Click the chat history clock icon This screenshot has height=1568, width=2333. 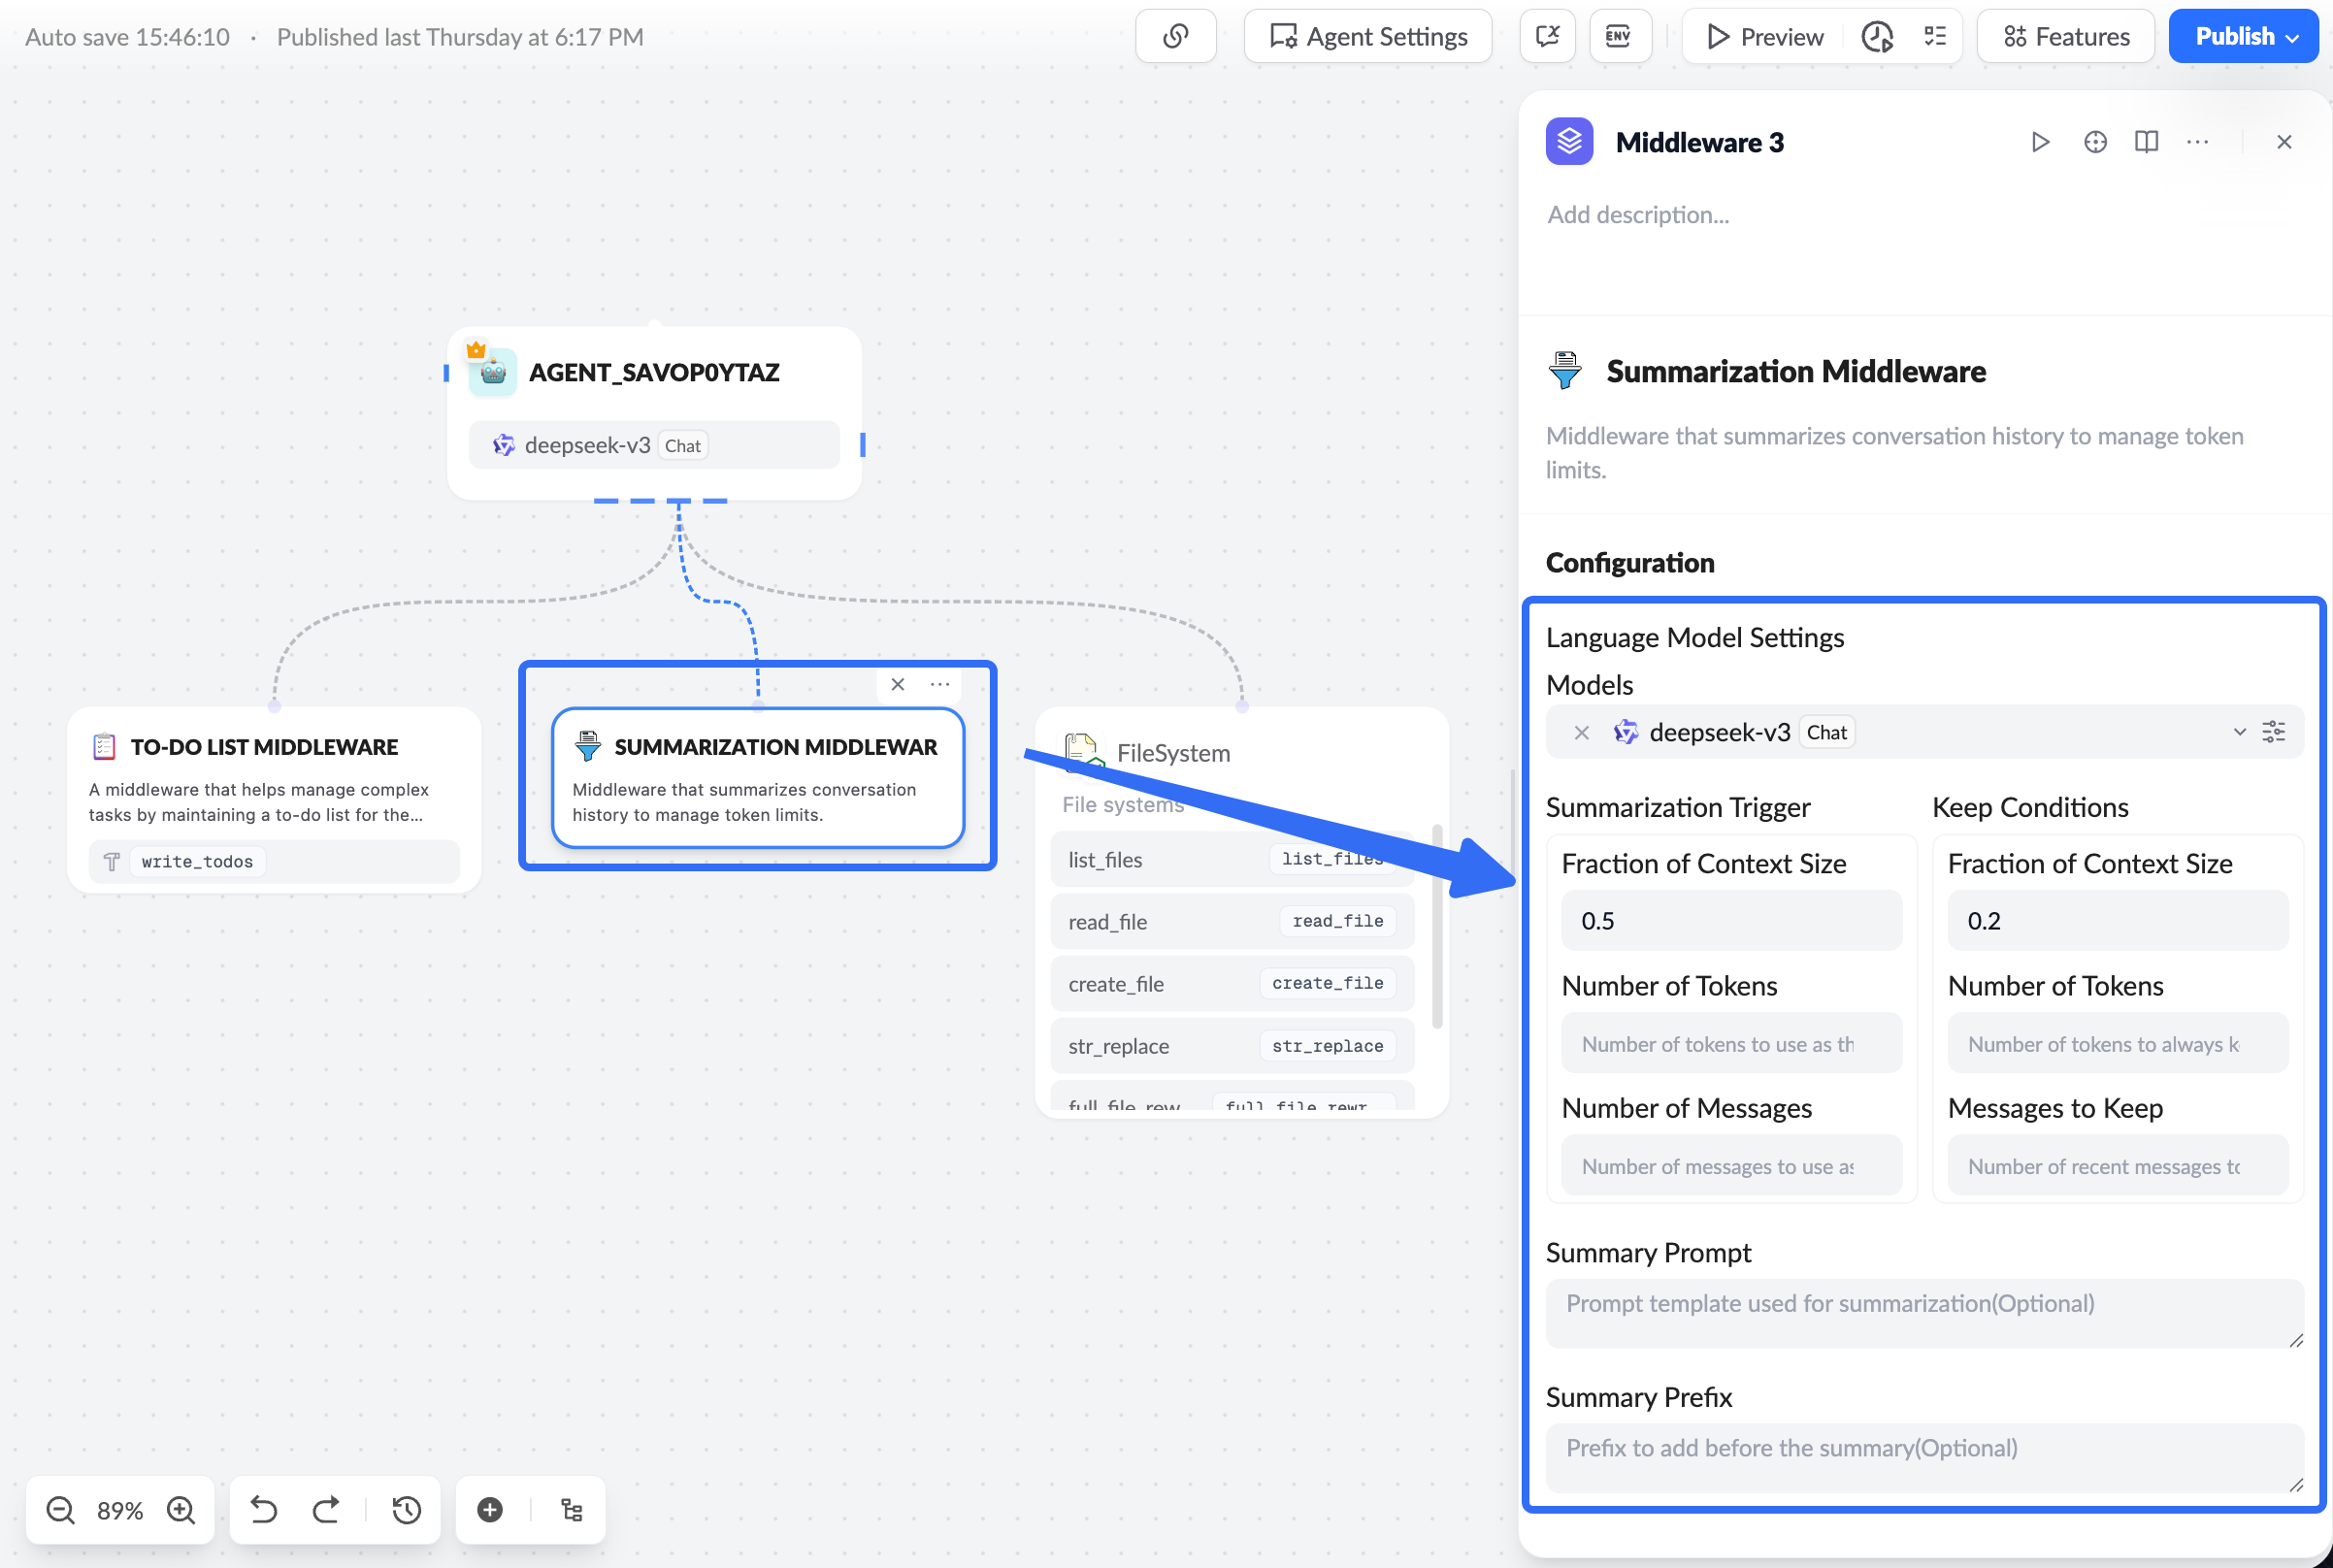pyautogui.click(x=1877, y=36)
